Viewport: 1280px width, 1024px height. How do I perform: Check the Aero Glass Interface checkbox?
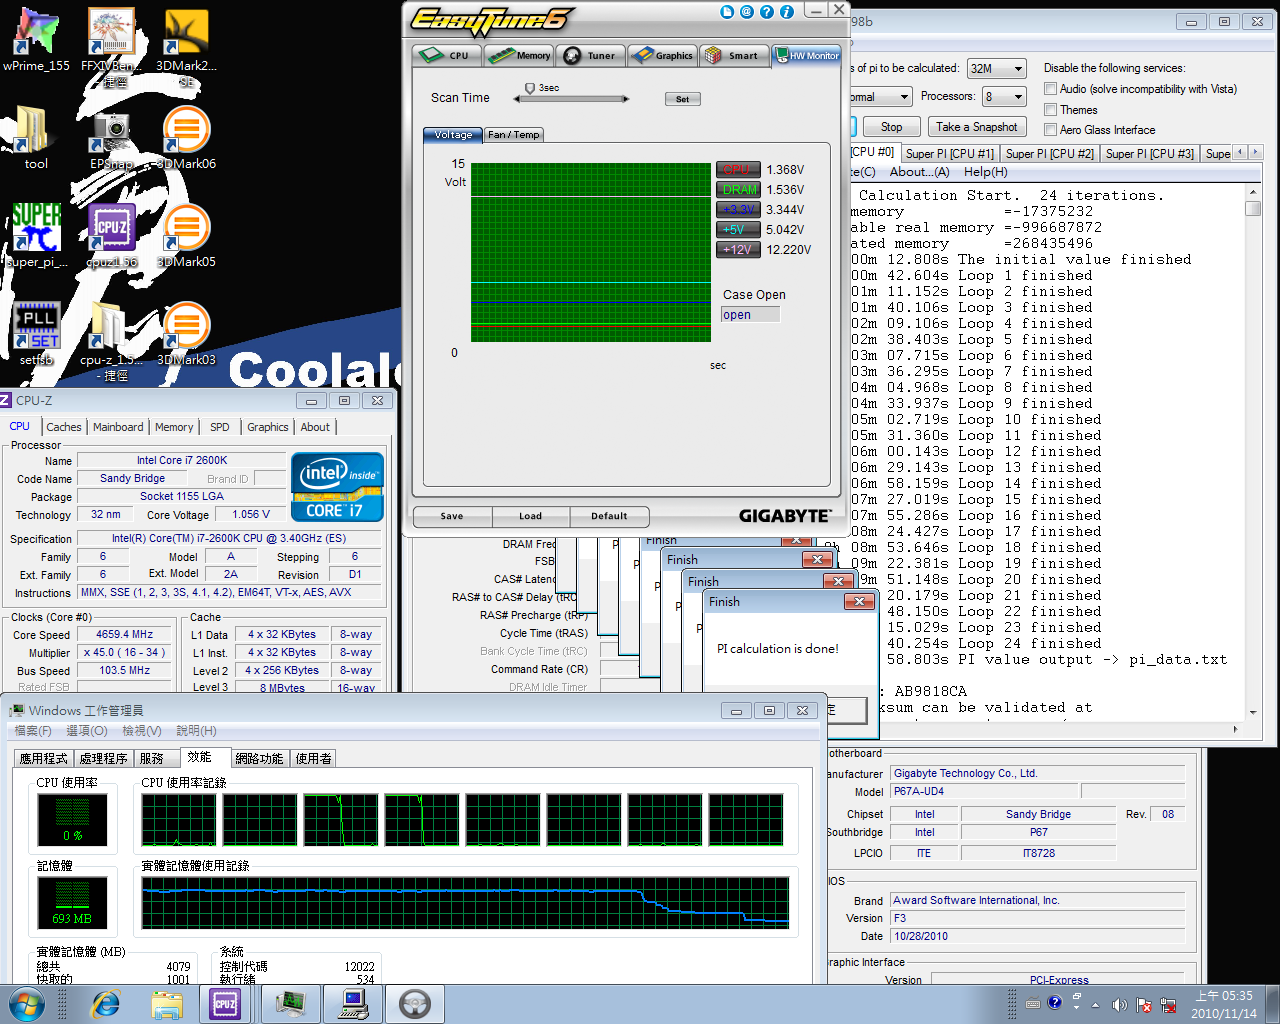click(x=1051, y=130)
